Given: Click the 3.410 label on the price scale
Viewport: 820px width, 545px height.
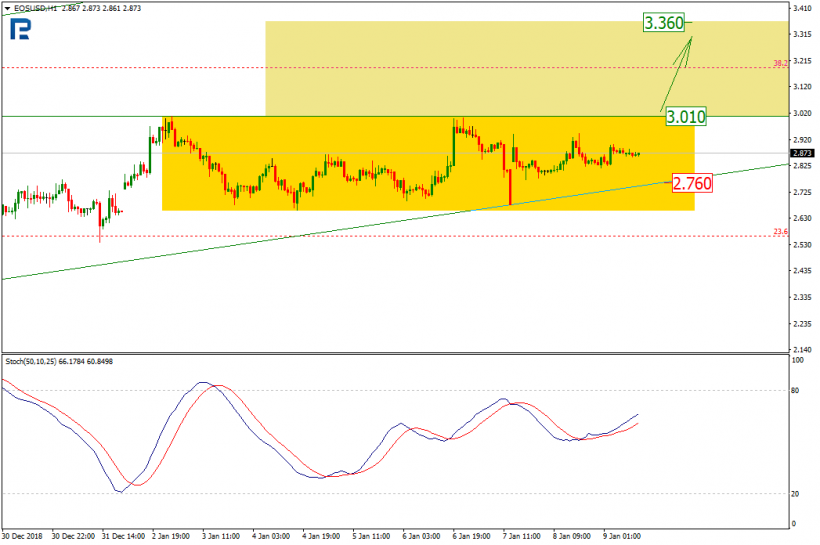Looking at the screenshot, I should [x=801, y=9].
